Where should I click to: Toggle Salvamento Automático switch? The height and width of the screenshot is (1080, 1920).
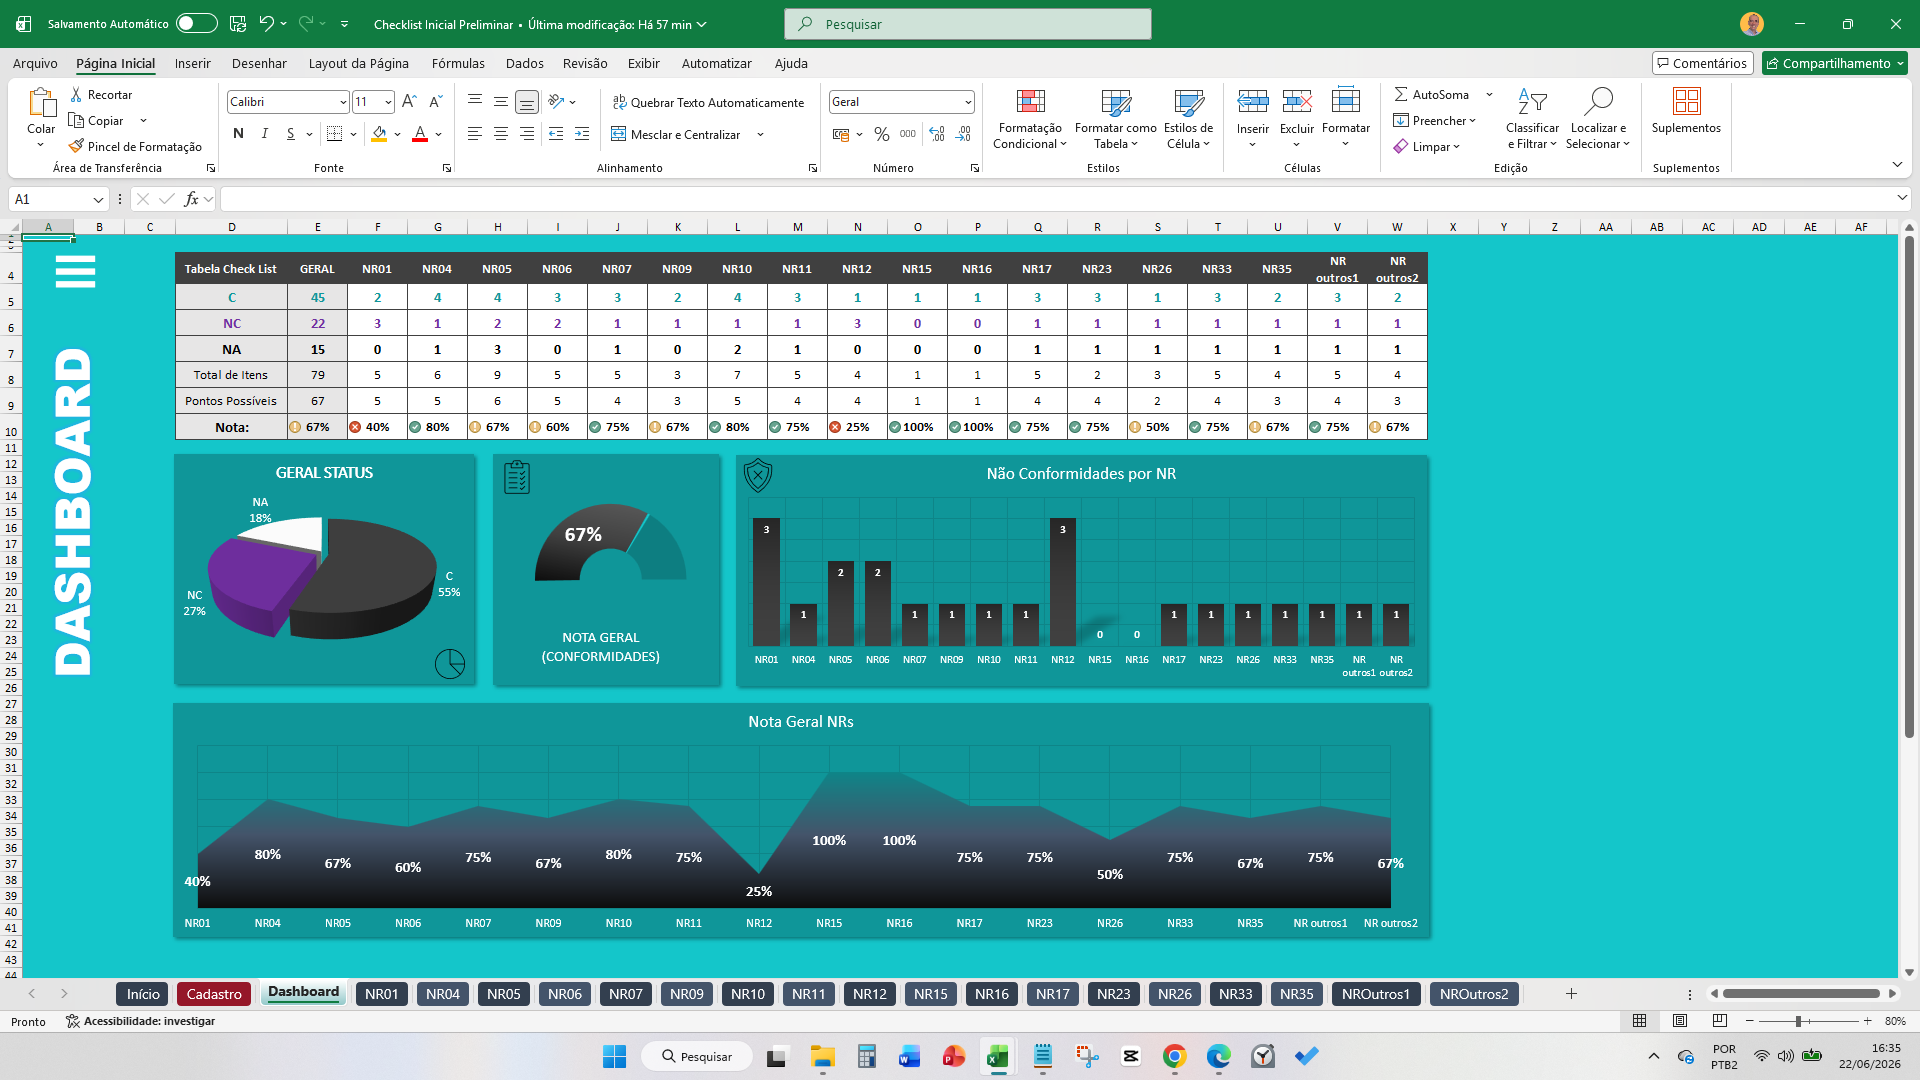point(197,23)
